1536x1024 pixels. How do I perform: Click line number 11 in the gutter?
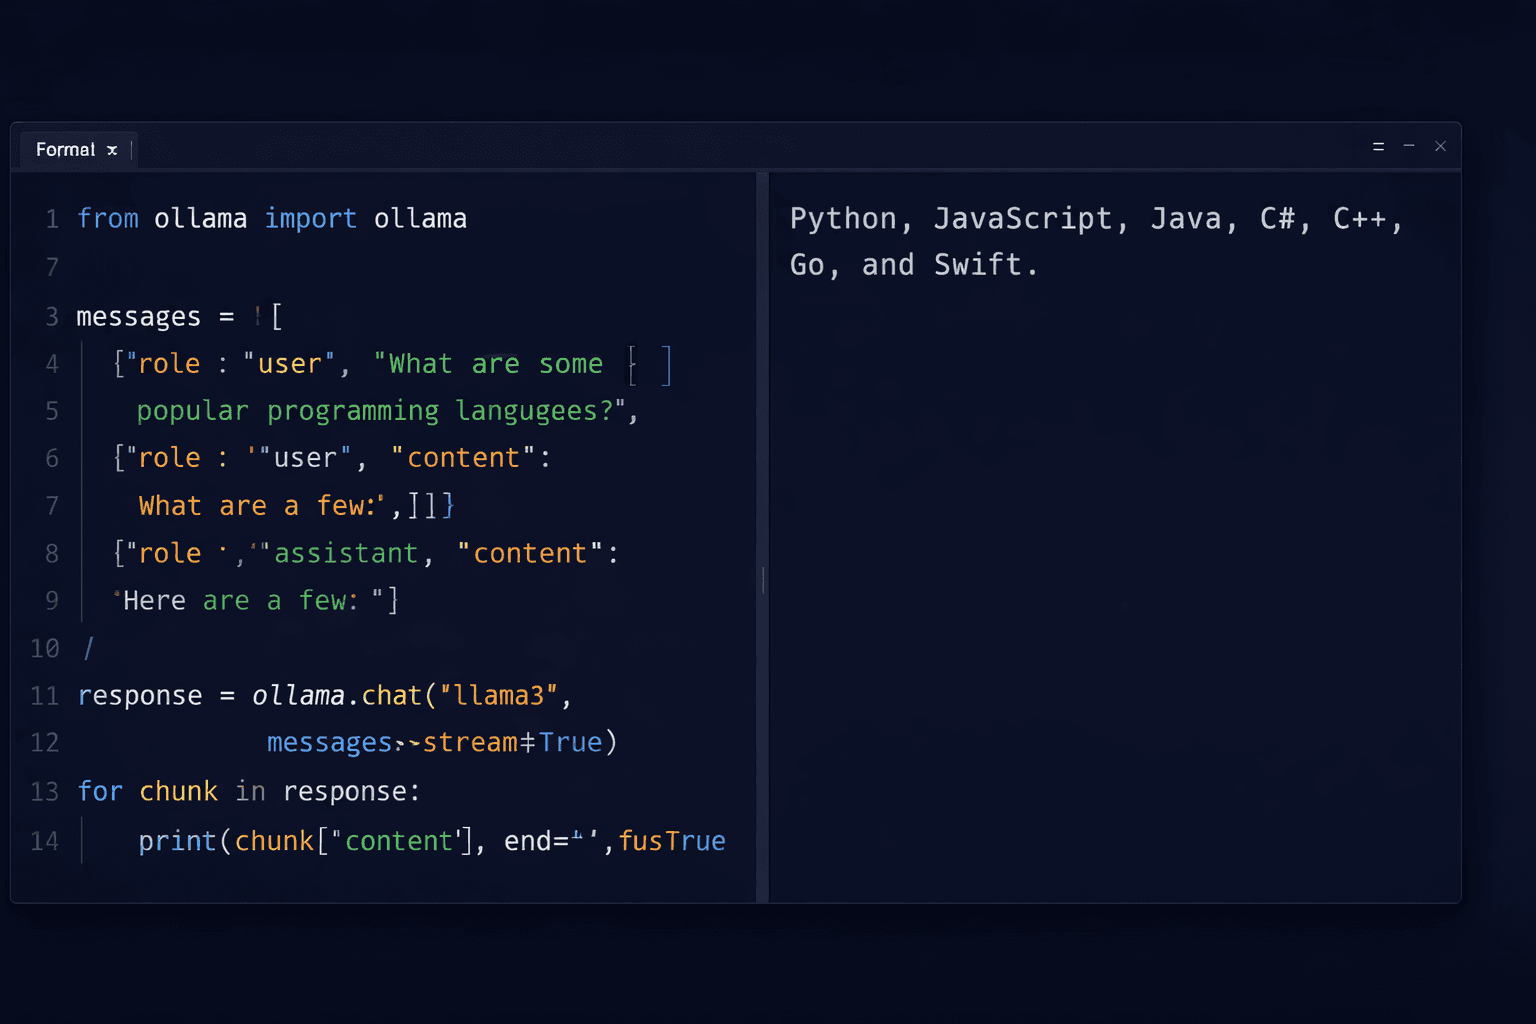point(44,696)
